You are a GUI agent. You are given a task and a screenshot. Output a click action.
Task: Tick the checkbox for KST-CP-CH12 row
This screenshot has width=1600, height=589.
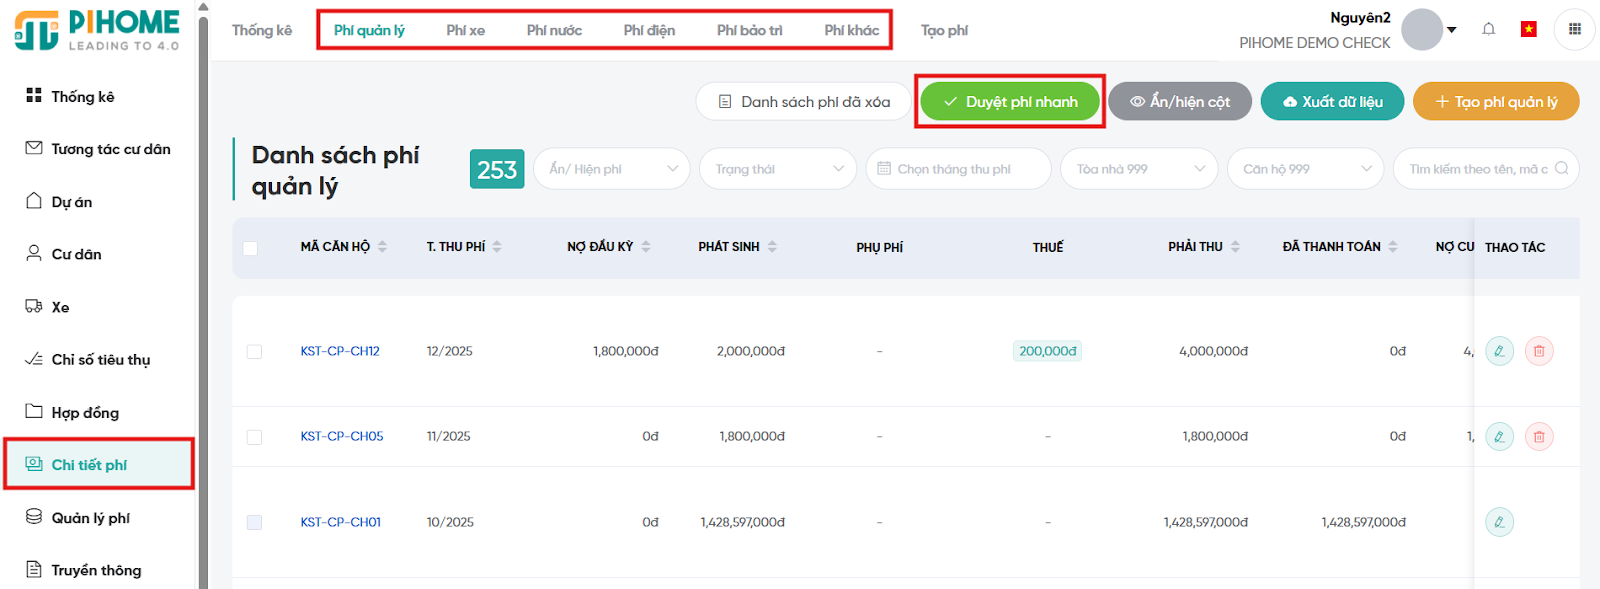pyautogui.click(x=254, y=352)
